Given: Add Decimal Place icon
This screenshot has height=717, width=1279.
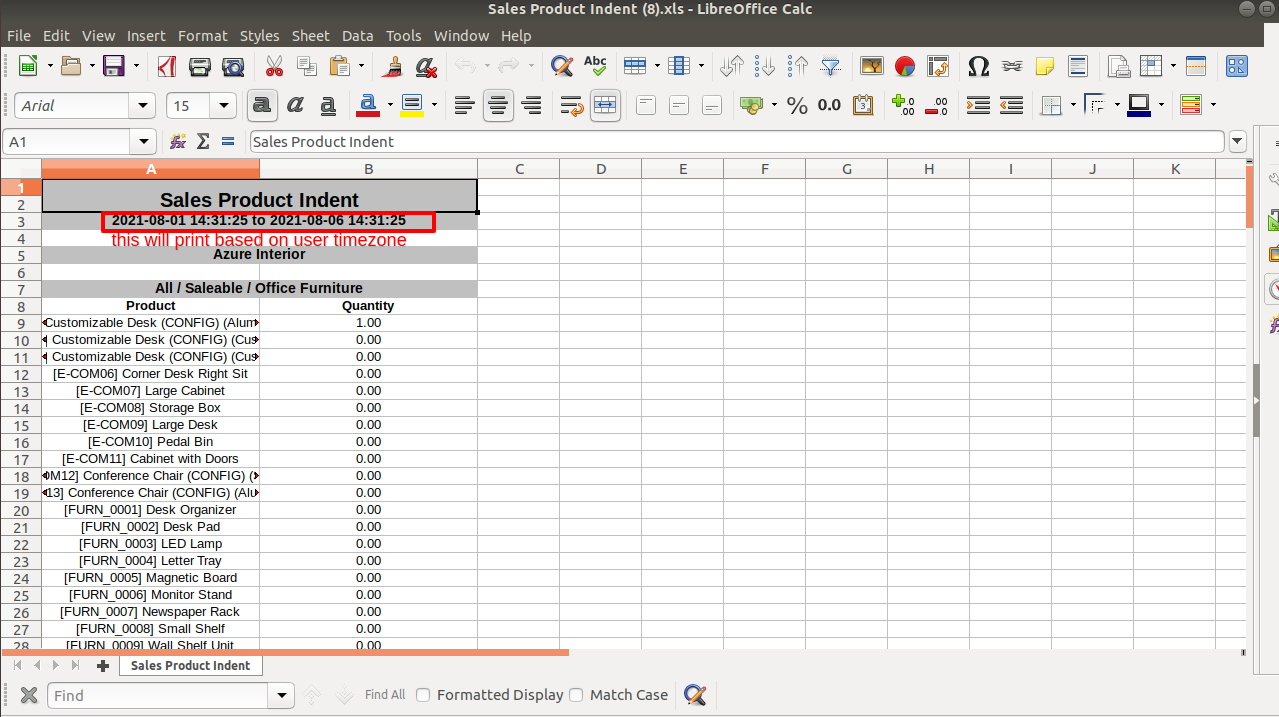Looking at the screenshot, I should click(903, 105).
